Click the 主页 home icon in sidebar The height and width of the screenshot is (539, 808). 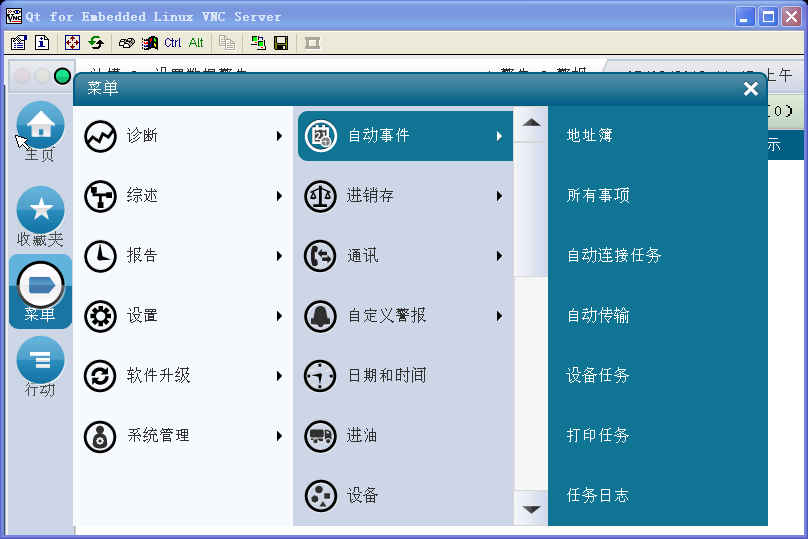[40, 126]
